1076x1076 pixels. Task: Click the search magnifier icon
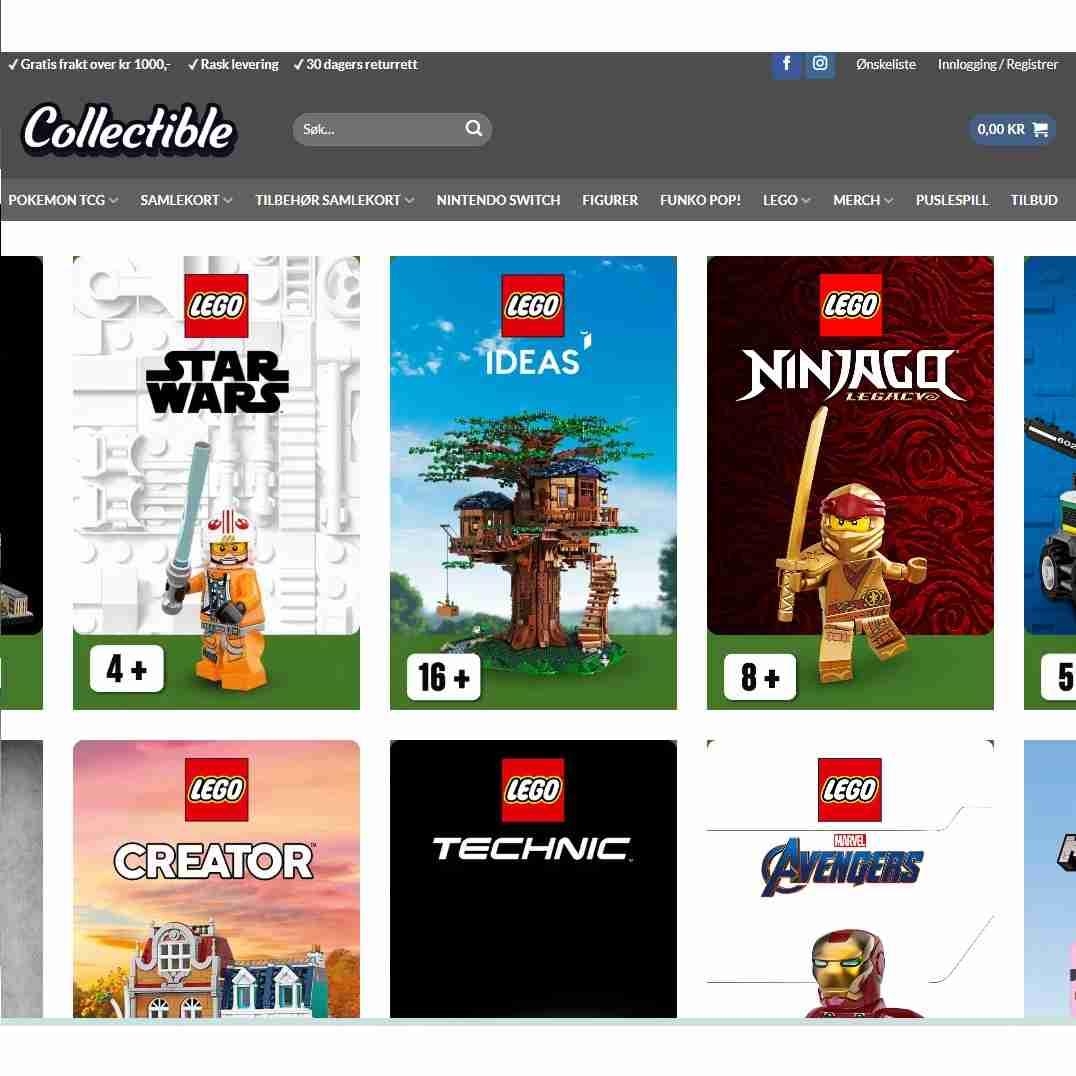473,128
